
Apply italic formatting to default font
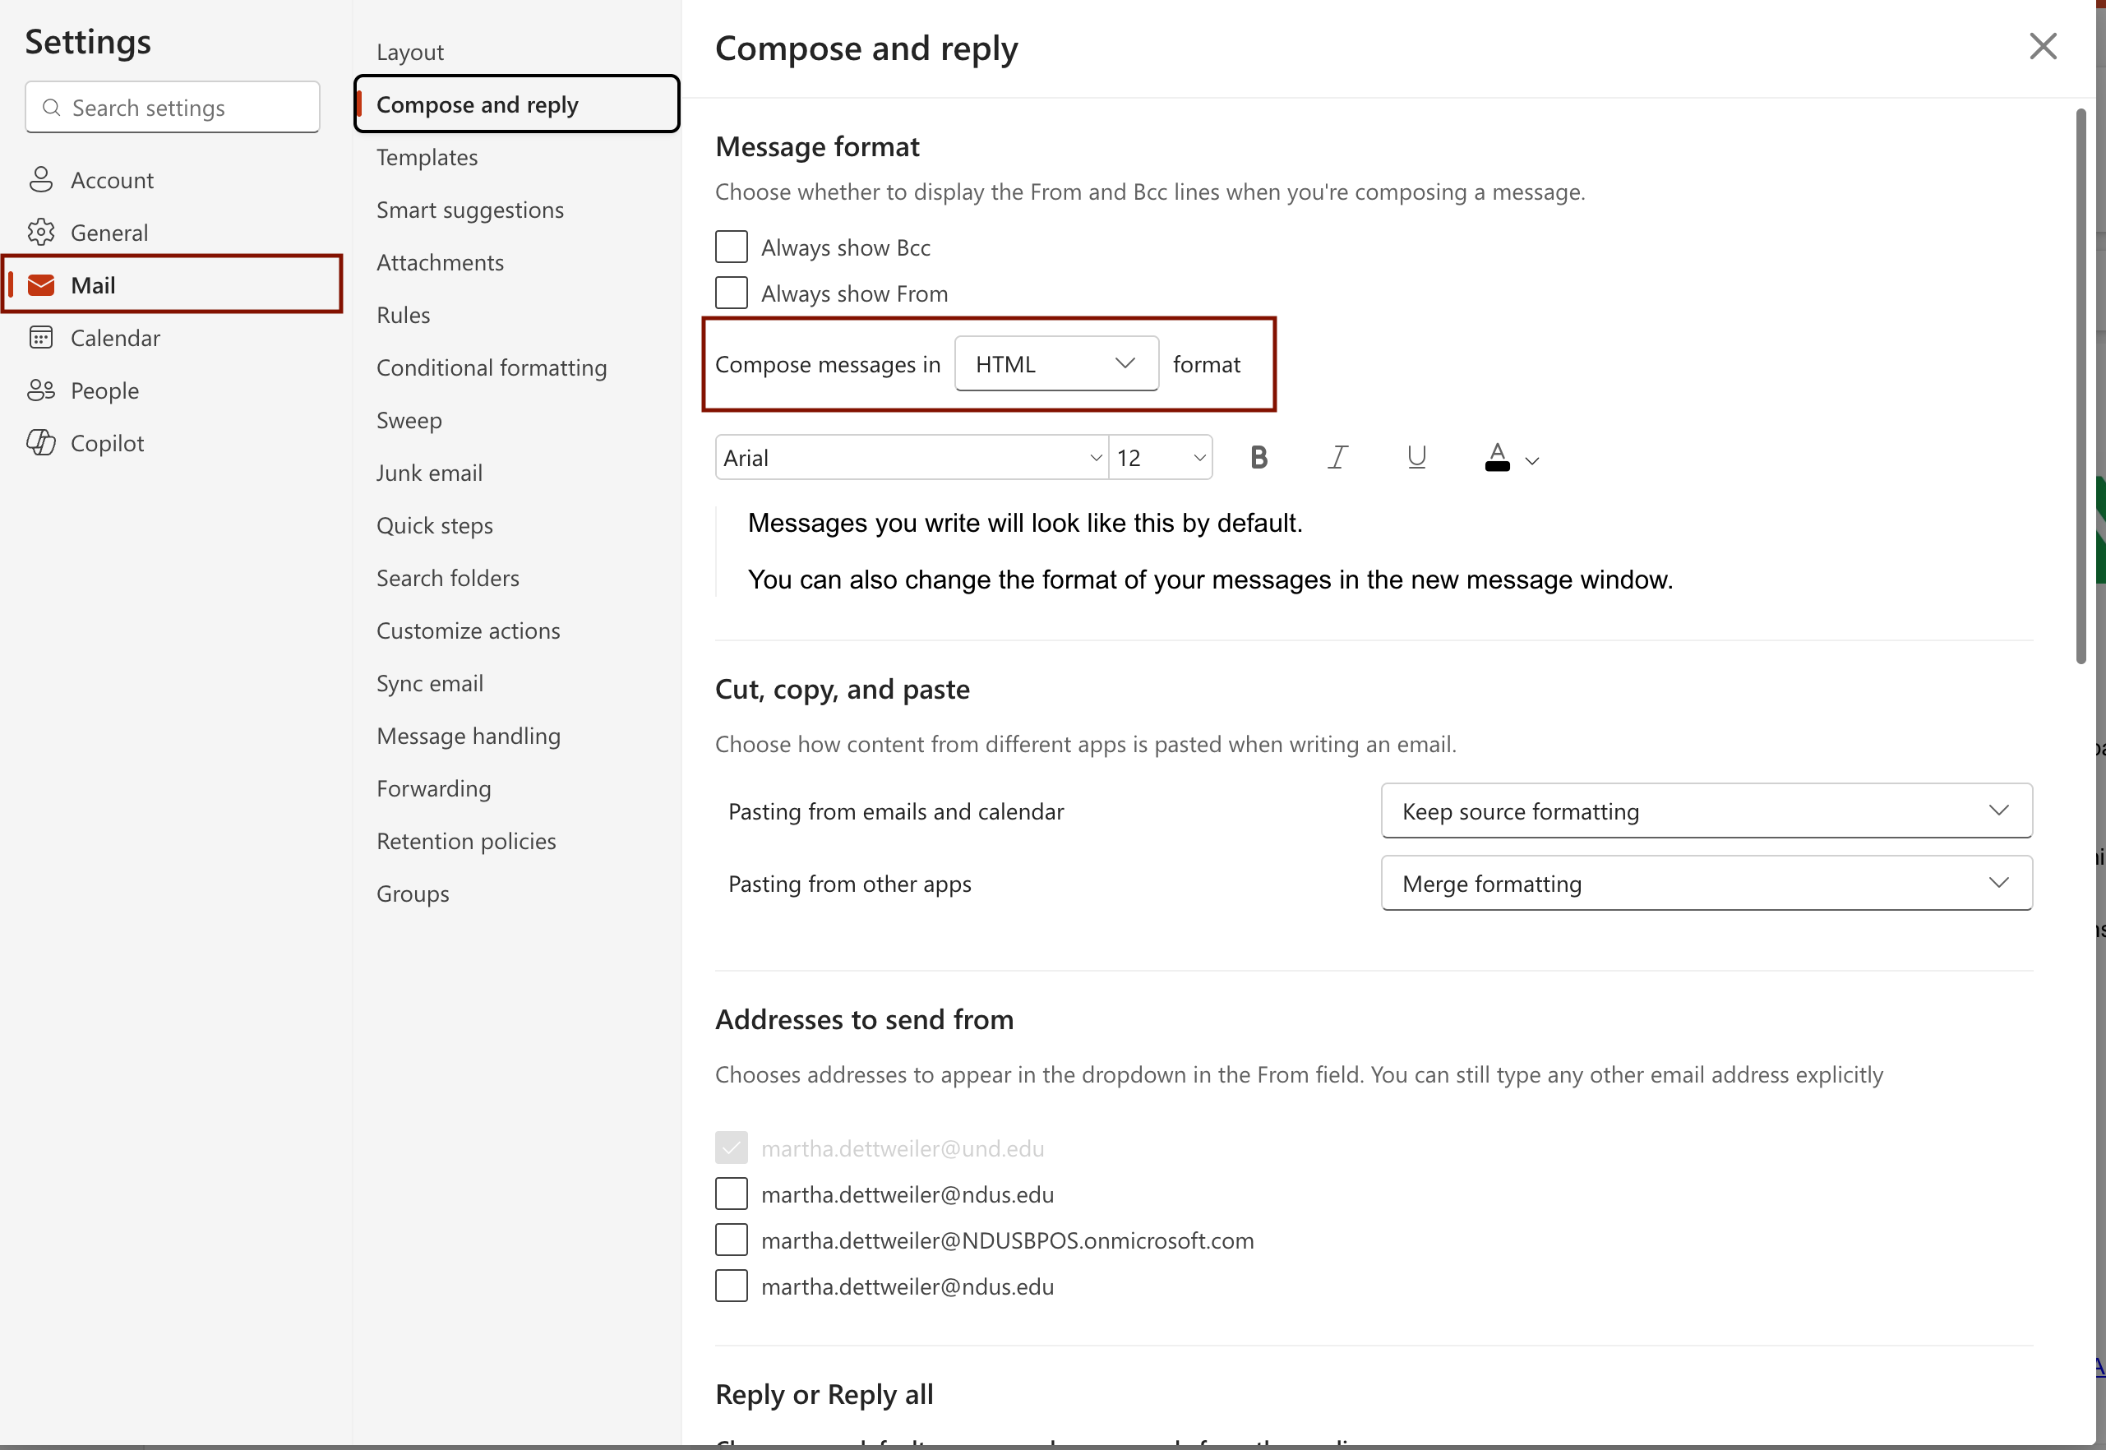coord(1337,457)
